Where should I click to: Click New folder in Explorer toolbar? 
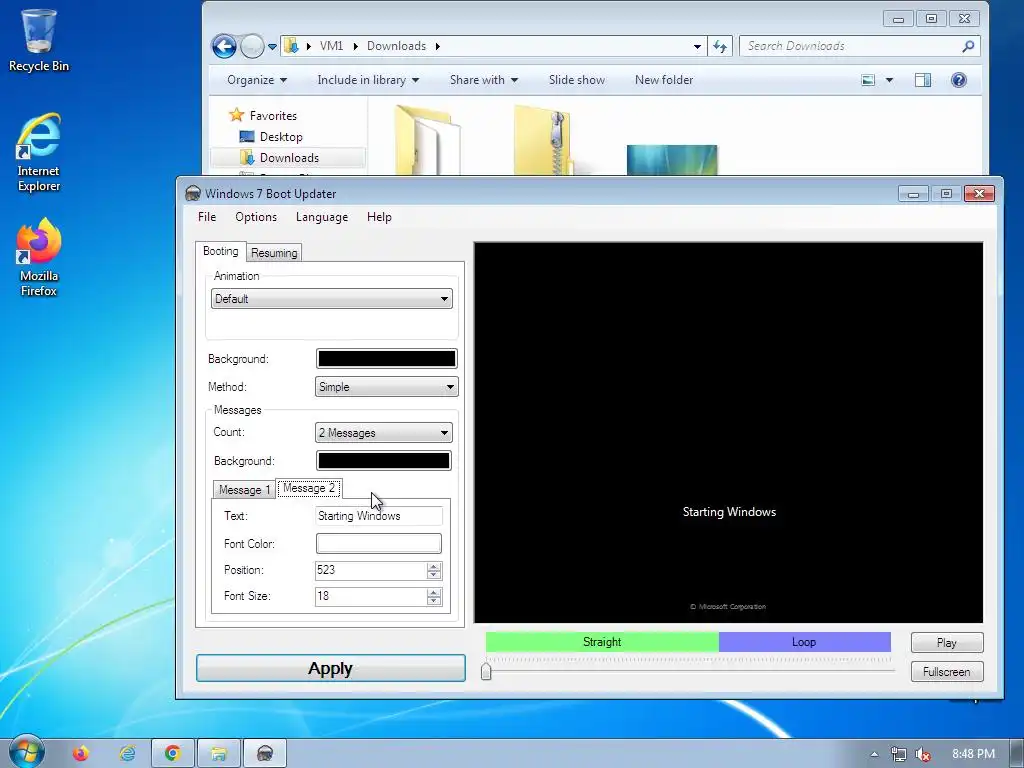coord(664,80)
